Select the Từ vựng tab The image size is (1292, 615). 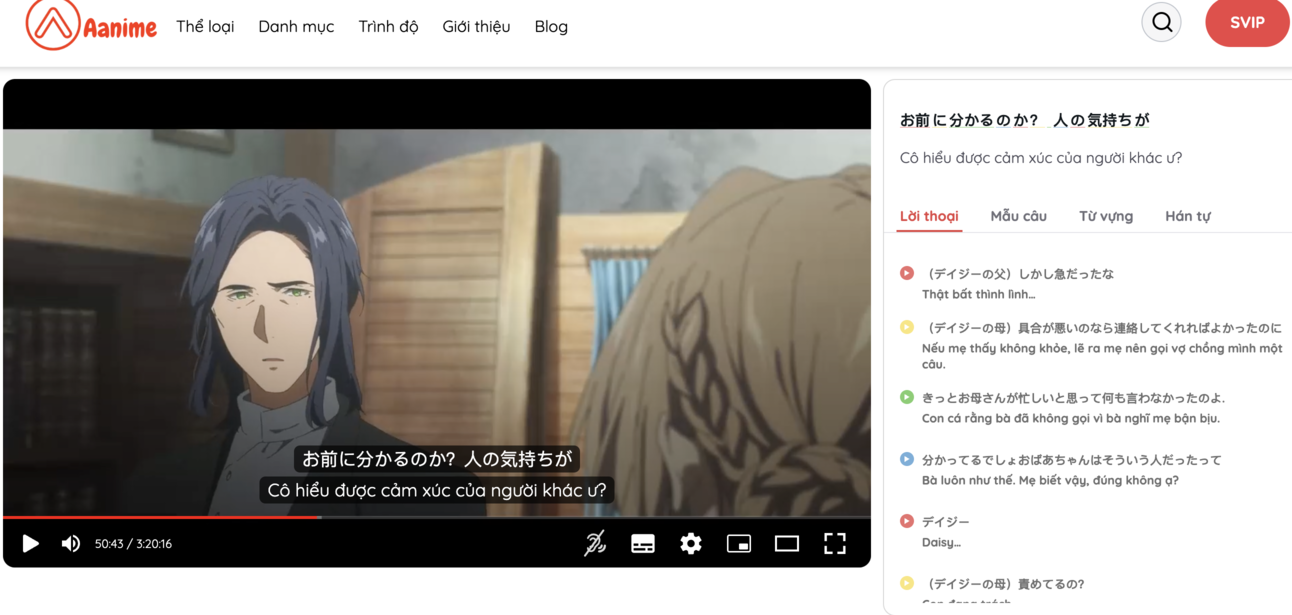click(1105, 216)
